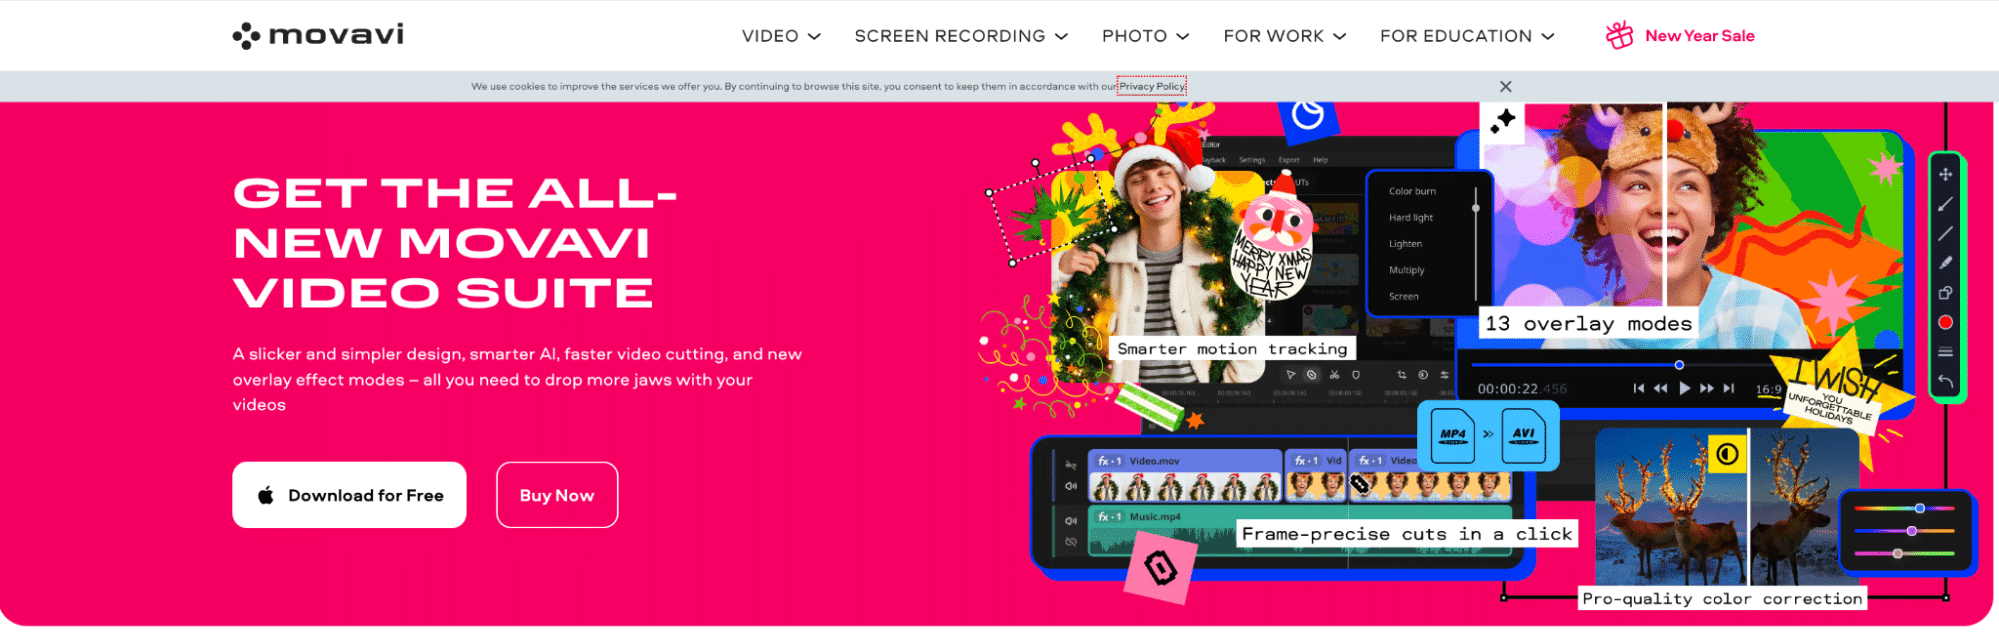The image size is (1999, 635).
Task: Select the Video.mov clip on the timeline
Action: (x=1185, y=475)
